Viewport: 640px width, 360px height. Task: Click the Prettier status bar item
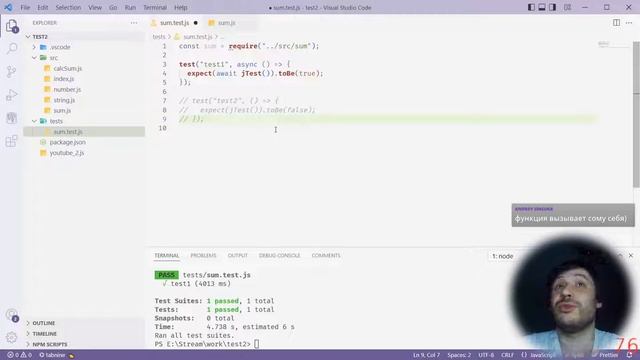click(x=605, y=355)
